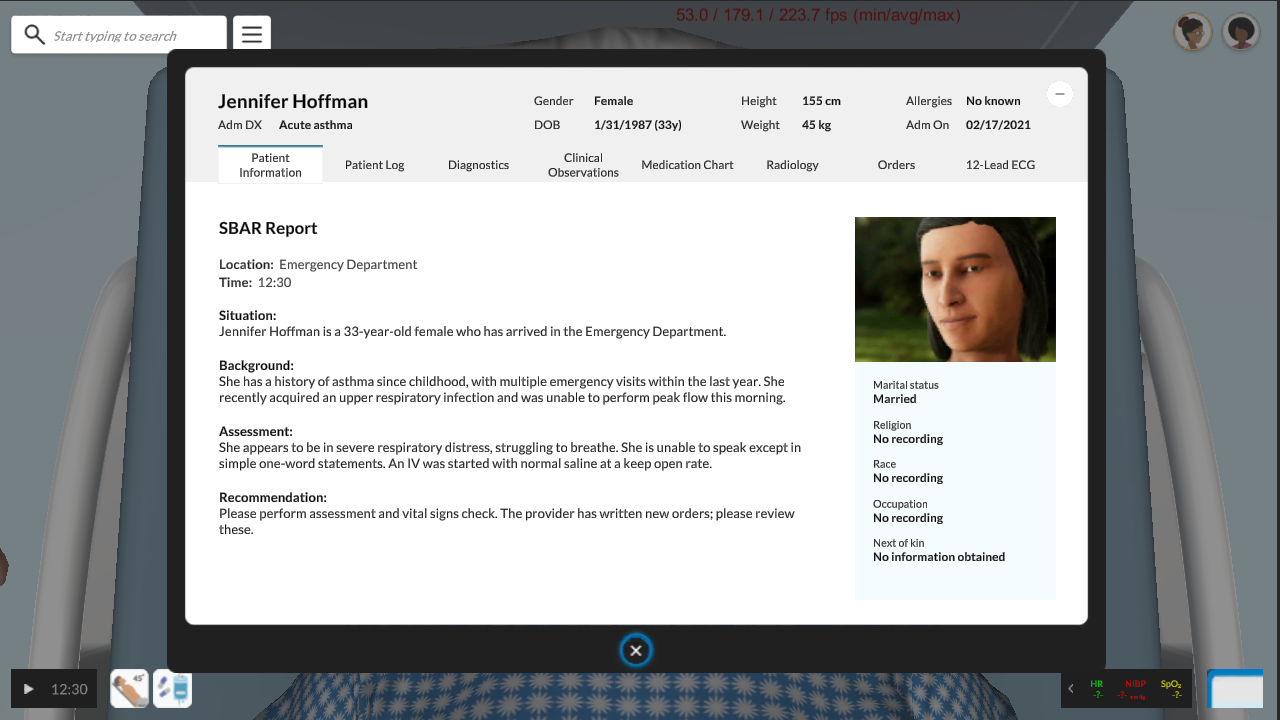Open the hamburger menu
This screenshot has width=1280, height=720.
click(x=252, y=35)
